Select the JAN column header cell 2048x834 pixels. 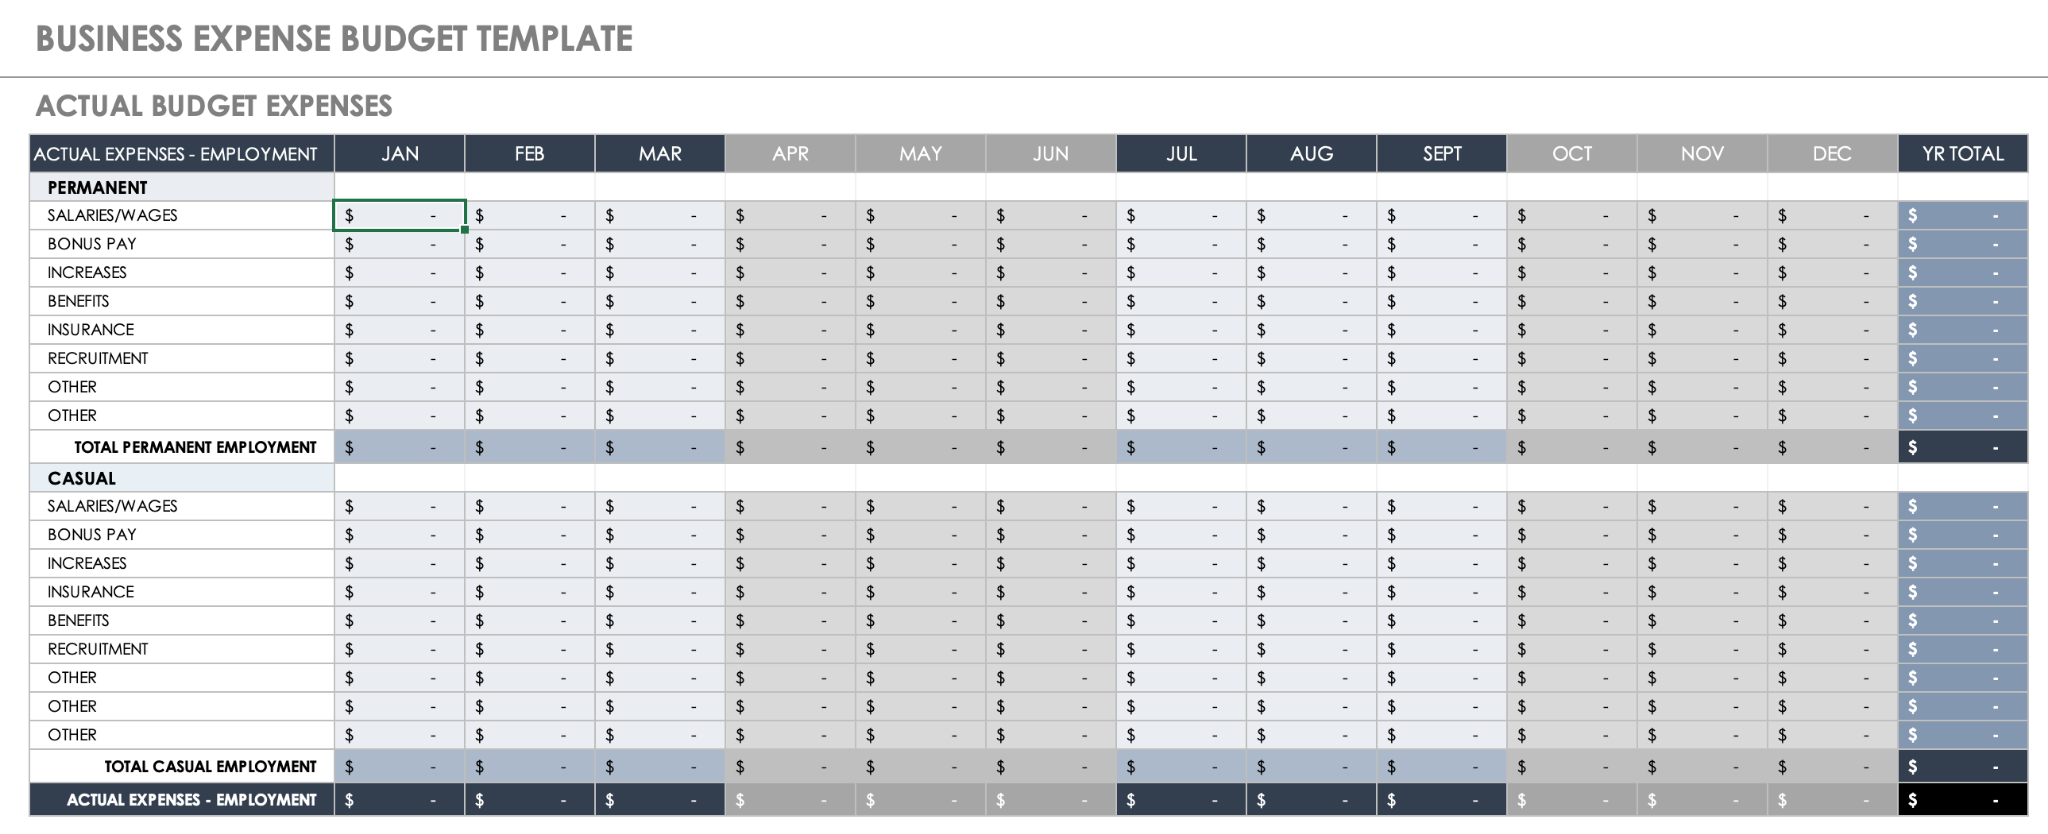pyautogui.click(x=399, y=154)
